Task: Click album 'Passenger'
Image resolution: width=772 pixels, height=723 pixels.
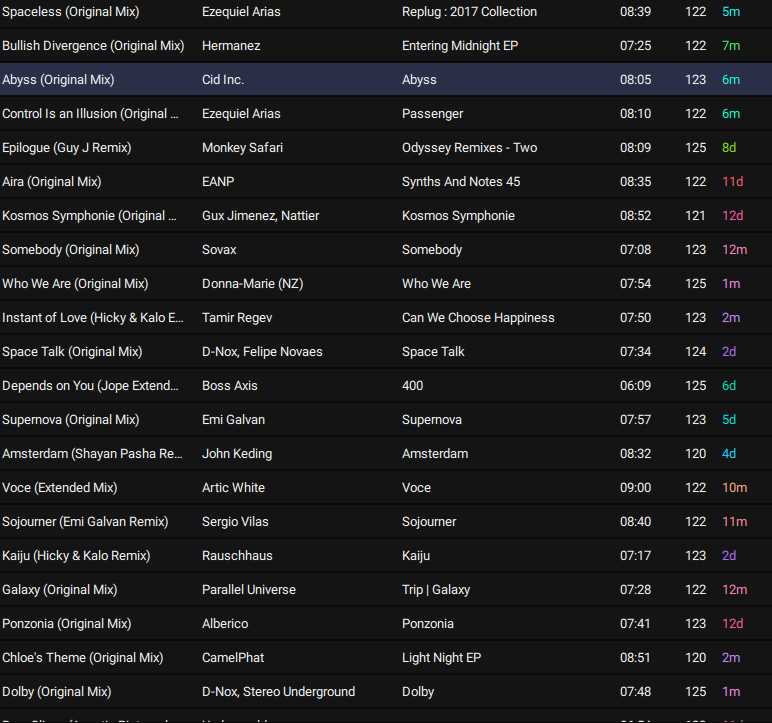Action: (432, 114)
